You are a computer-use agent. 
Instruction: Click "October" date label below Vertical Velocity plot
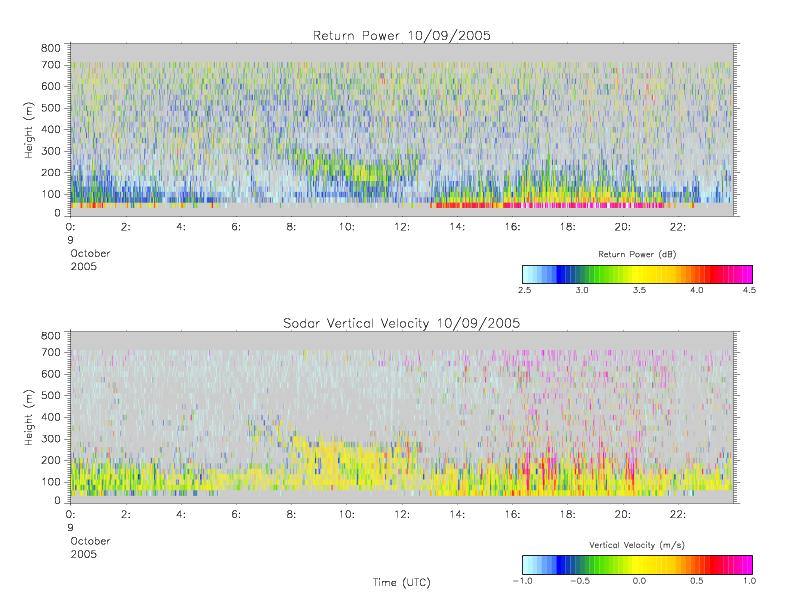[x=90, y=541]
